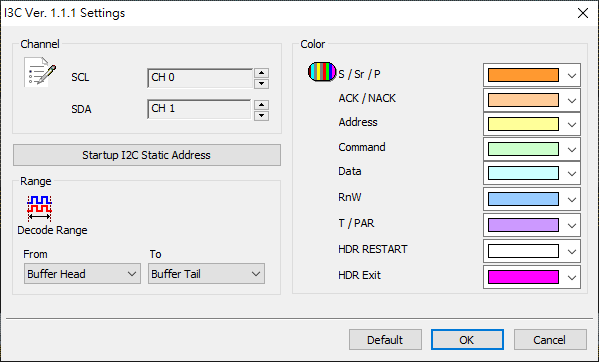
Task: Click the Cancel button
Action: click(x=550, y=339)
